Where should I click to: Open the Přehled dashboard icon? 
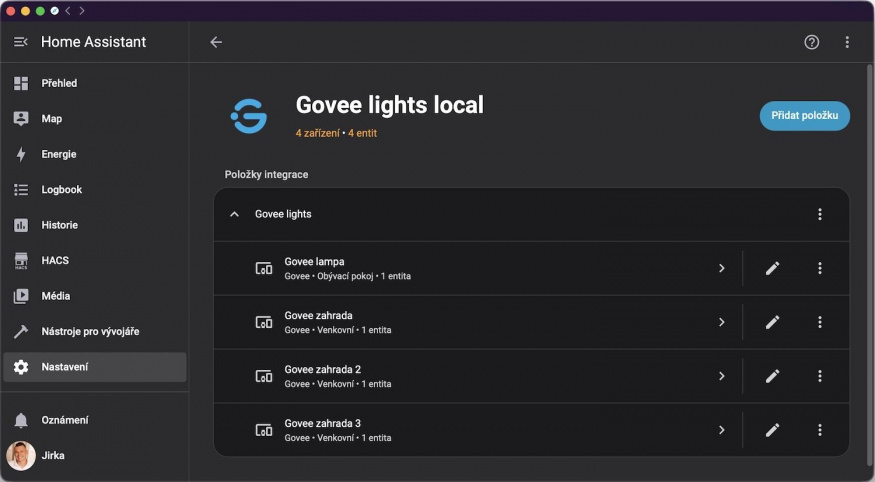tap(21, 83)
